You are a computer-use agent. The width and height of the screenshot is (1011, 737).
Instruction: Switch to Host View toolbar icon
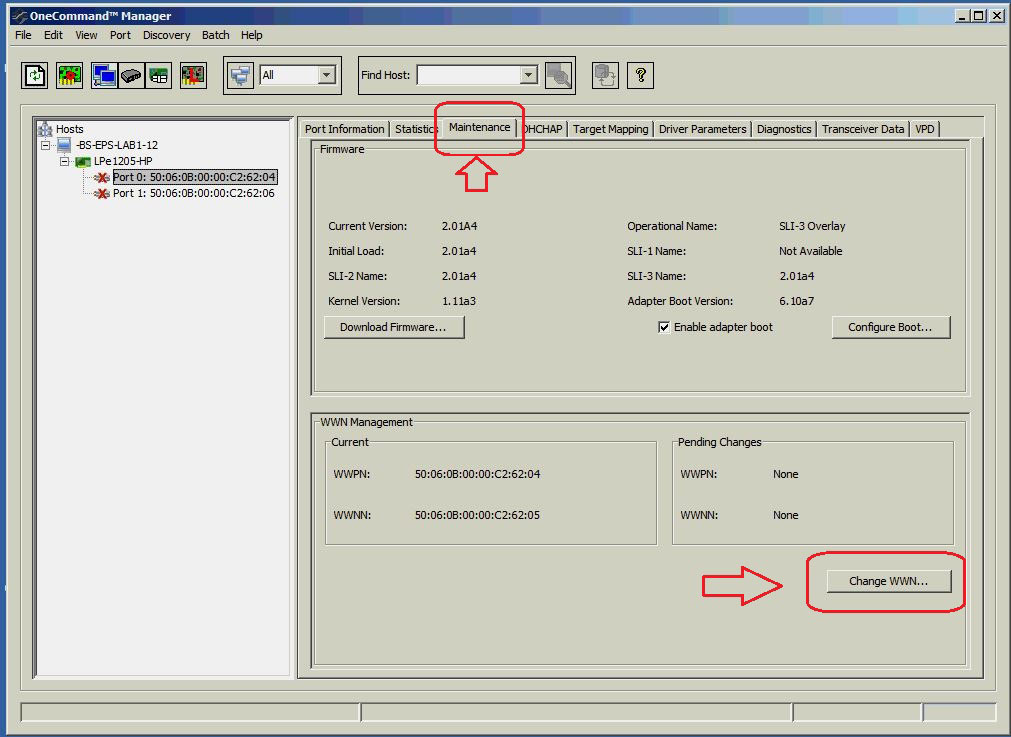pyautogui.click(x=104, y=75)
